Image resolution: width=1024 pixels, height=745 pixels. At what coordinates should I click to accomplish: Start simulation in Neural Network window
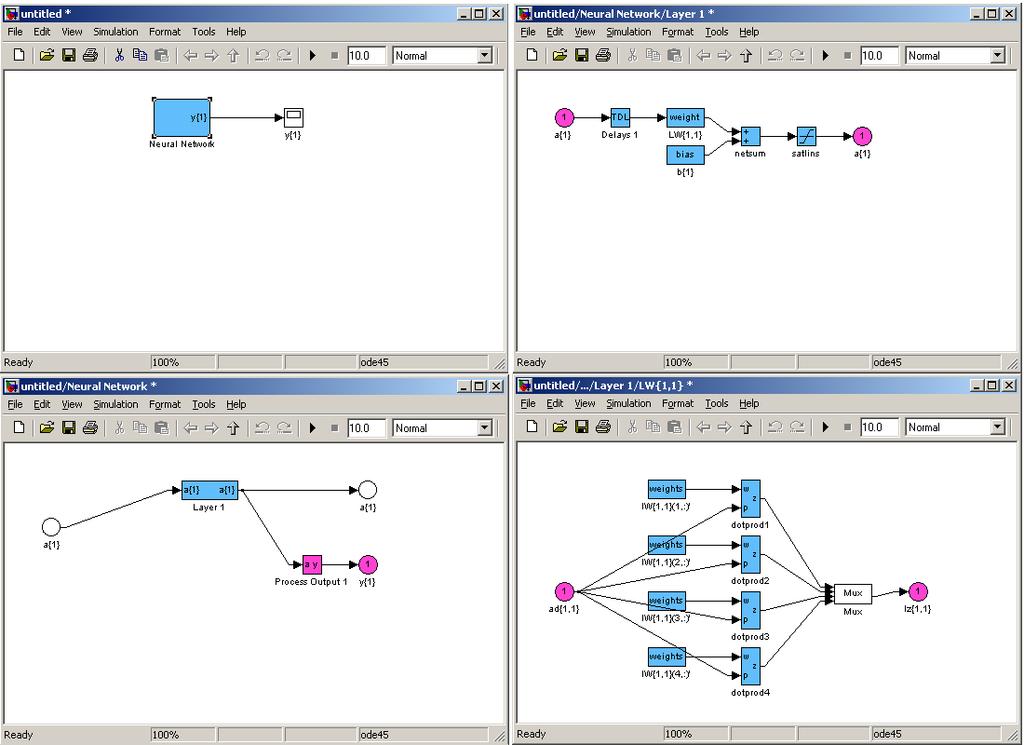(x=313, y=428)
